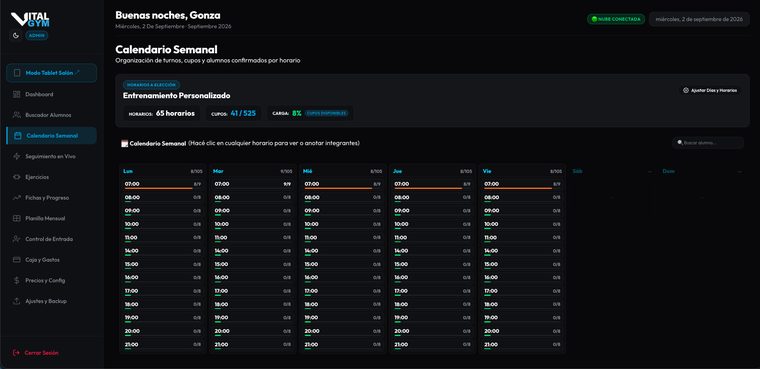Viewport: 760px width, 369px height.
Task: Open Tuesday 17:00 slot
Action: (x=253, y=292)
